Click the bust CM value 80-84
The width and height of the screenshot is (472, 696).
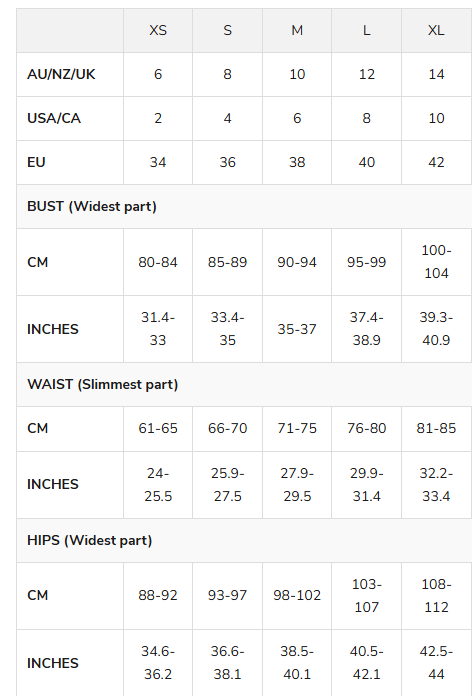[158, 262]
